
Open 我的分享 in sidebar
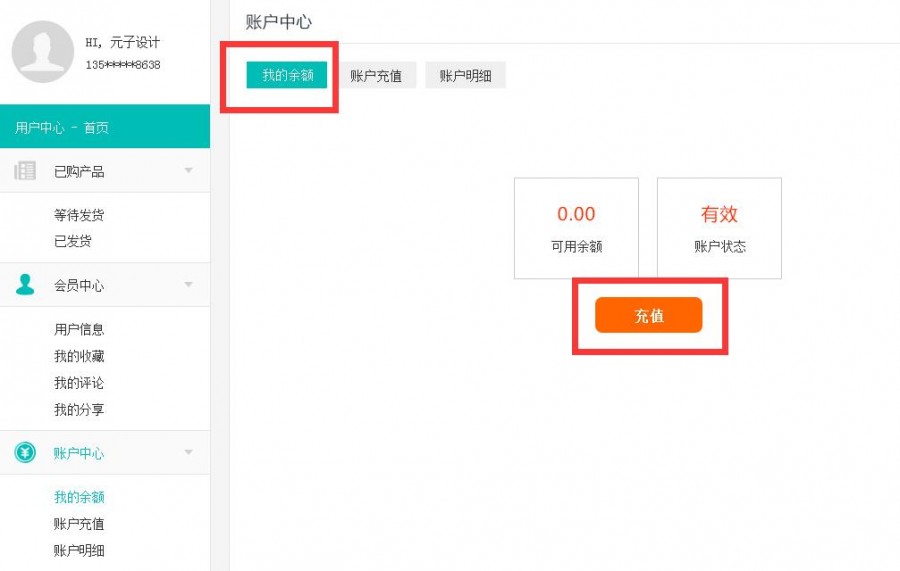click(x=79, y=410)
